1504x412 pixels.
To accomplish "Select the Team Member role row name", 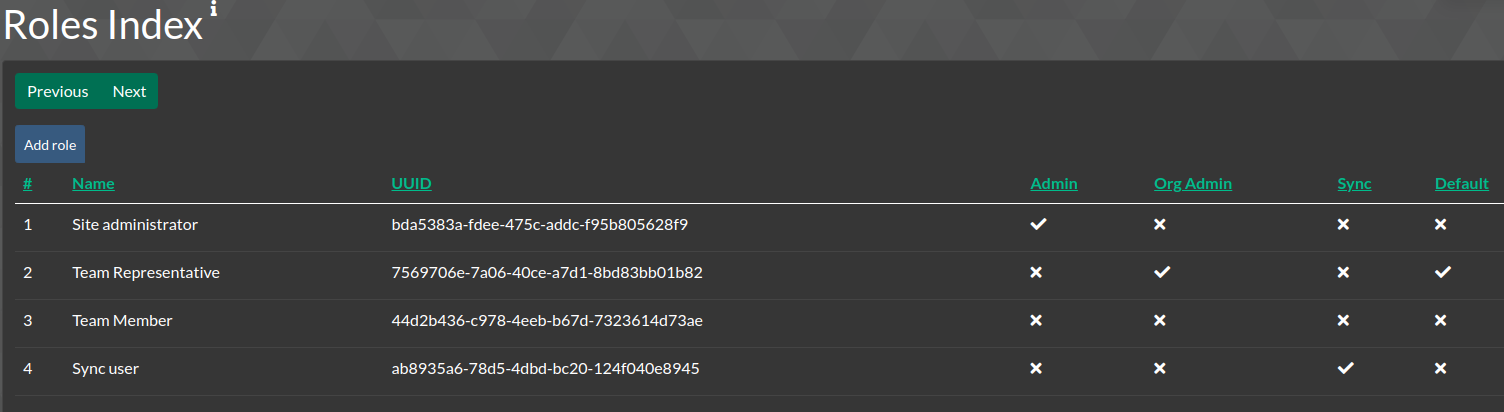I will click(x=122, y=320).
